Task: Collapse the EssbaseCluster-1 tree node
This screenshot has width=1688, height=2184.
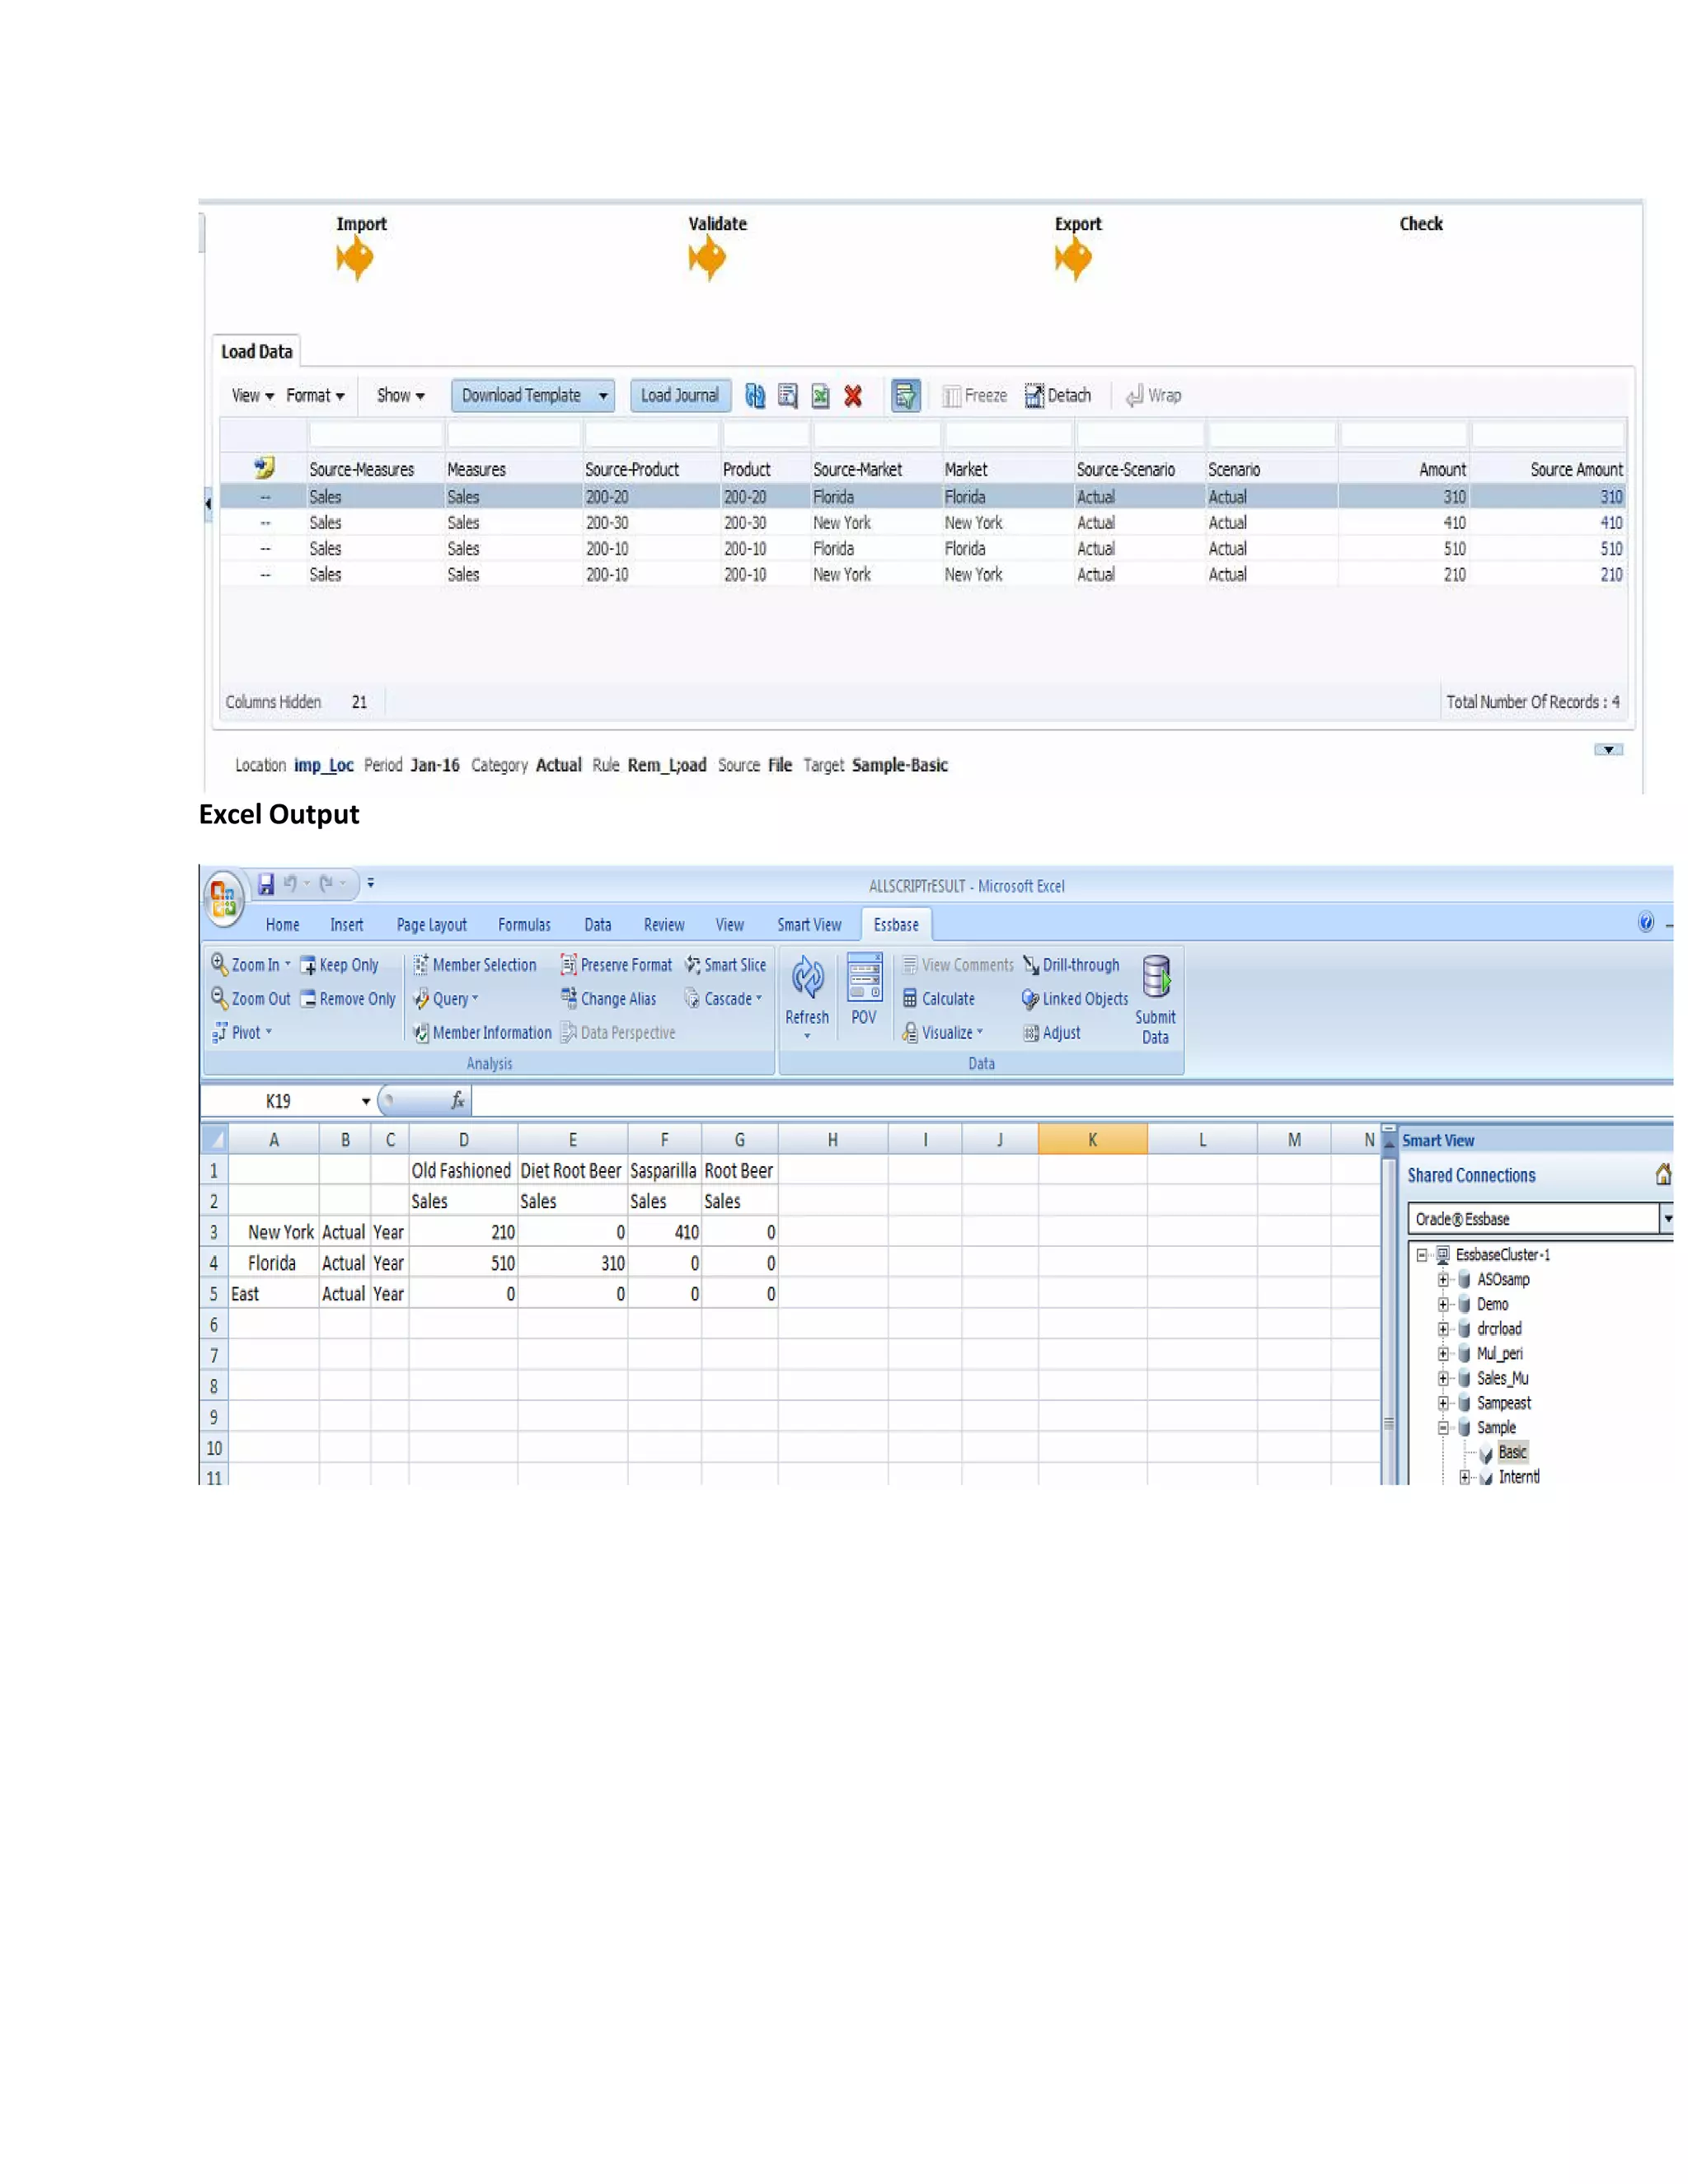Action: [1422, 1255]
